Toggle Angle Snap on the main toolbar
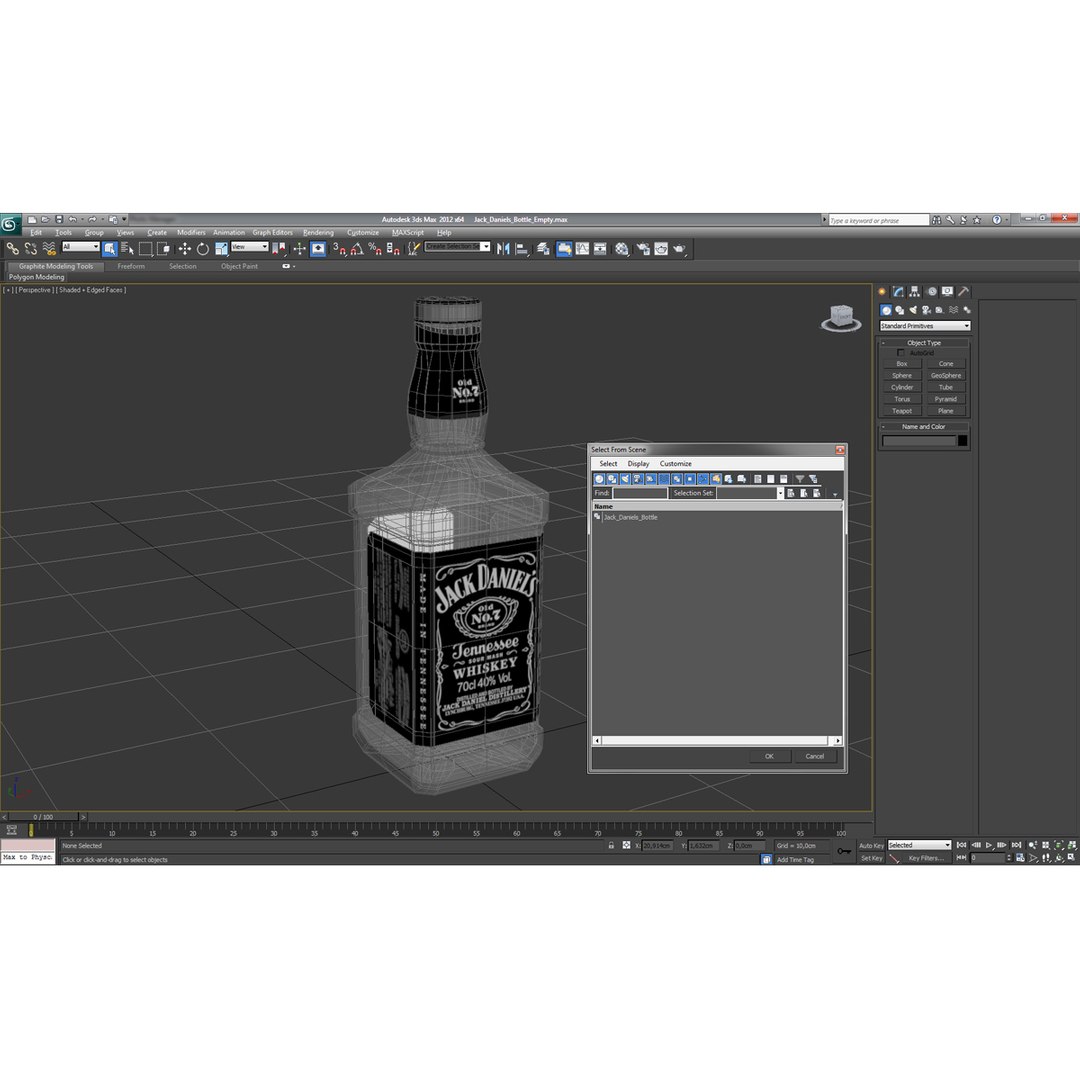The height and width of the screenshot is (1080, 1080). [357, 249]
